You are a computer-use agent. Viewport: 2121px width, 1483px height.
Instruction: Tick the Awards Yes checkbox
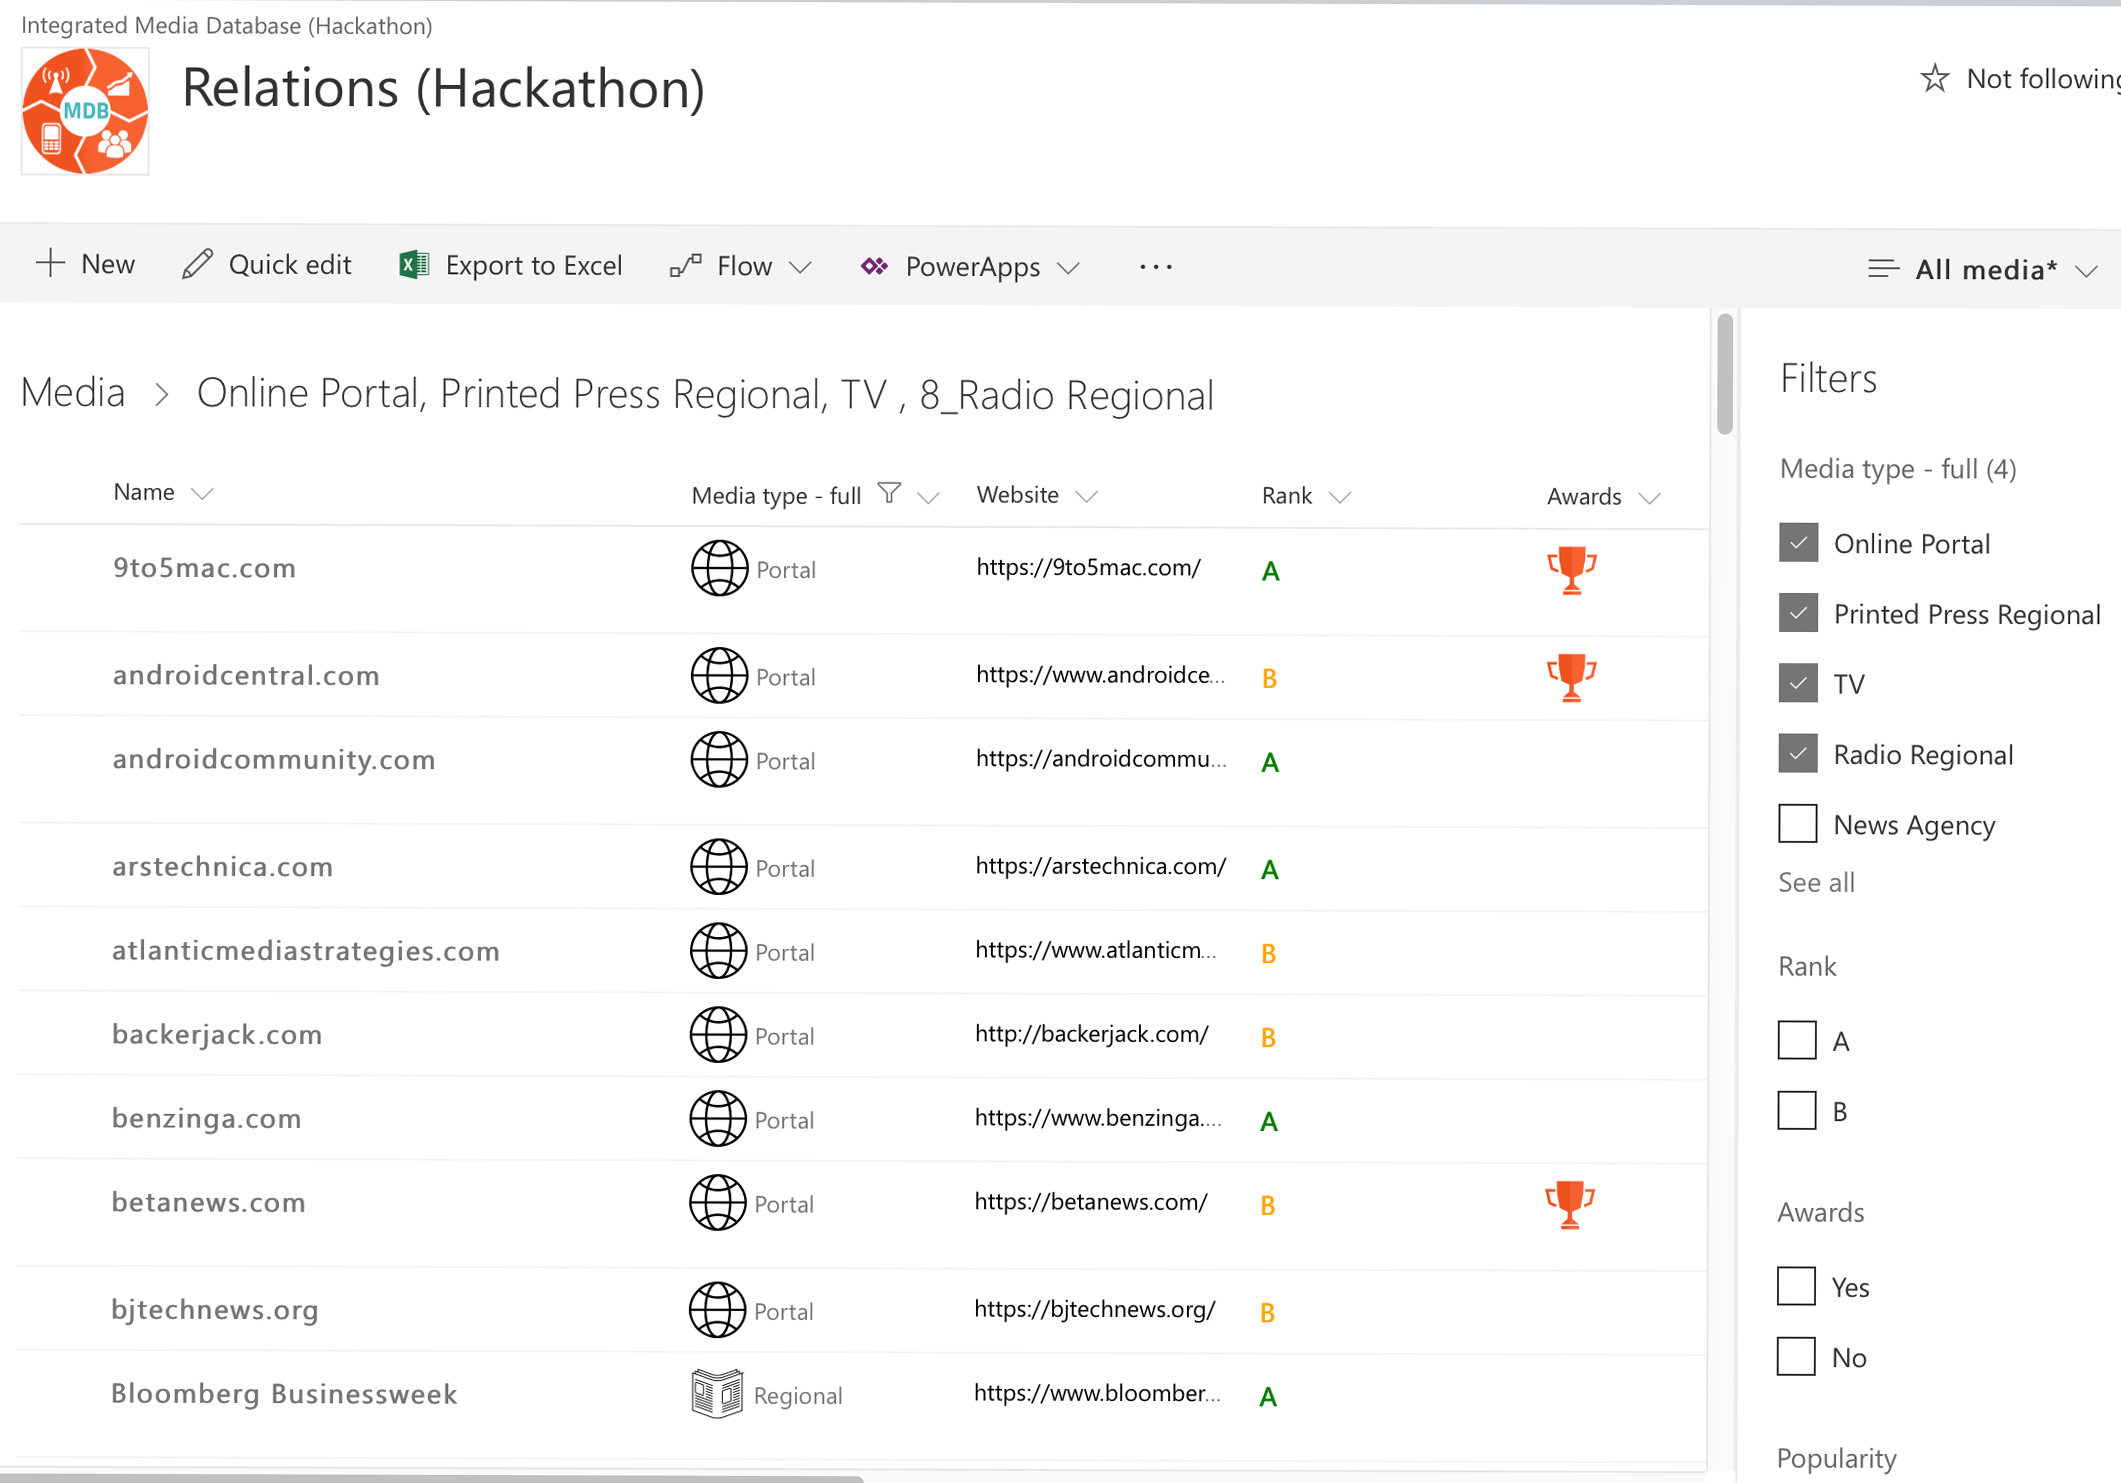1796,1286
